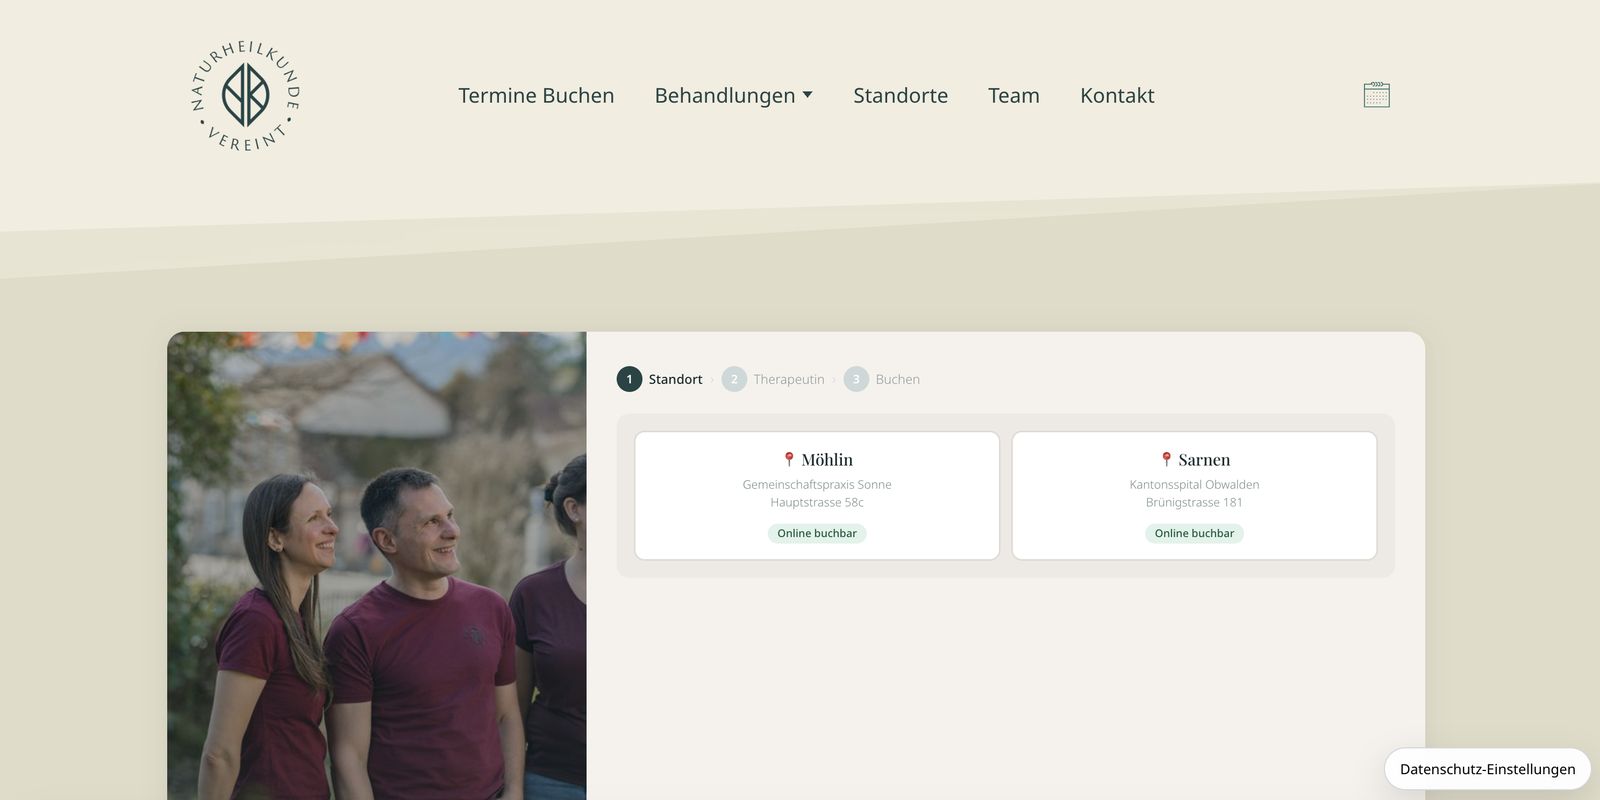The width and height of the screenshot is (1600, 800).
Task: Click the Hauptstrasse 58c address
Action: coord(817,503)
